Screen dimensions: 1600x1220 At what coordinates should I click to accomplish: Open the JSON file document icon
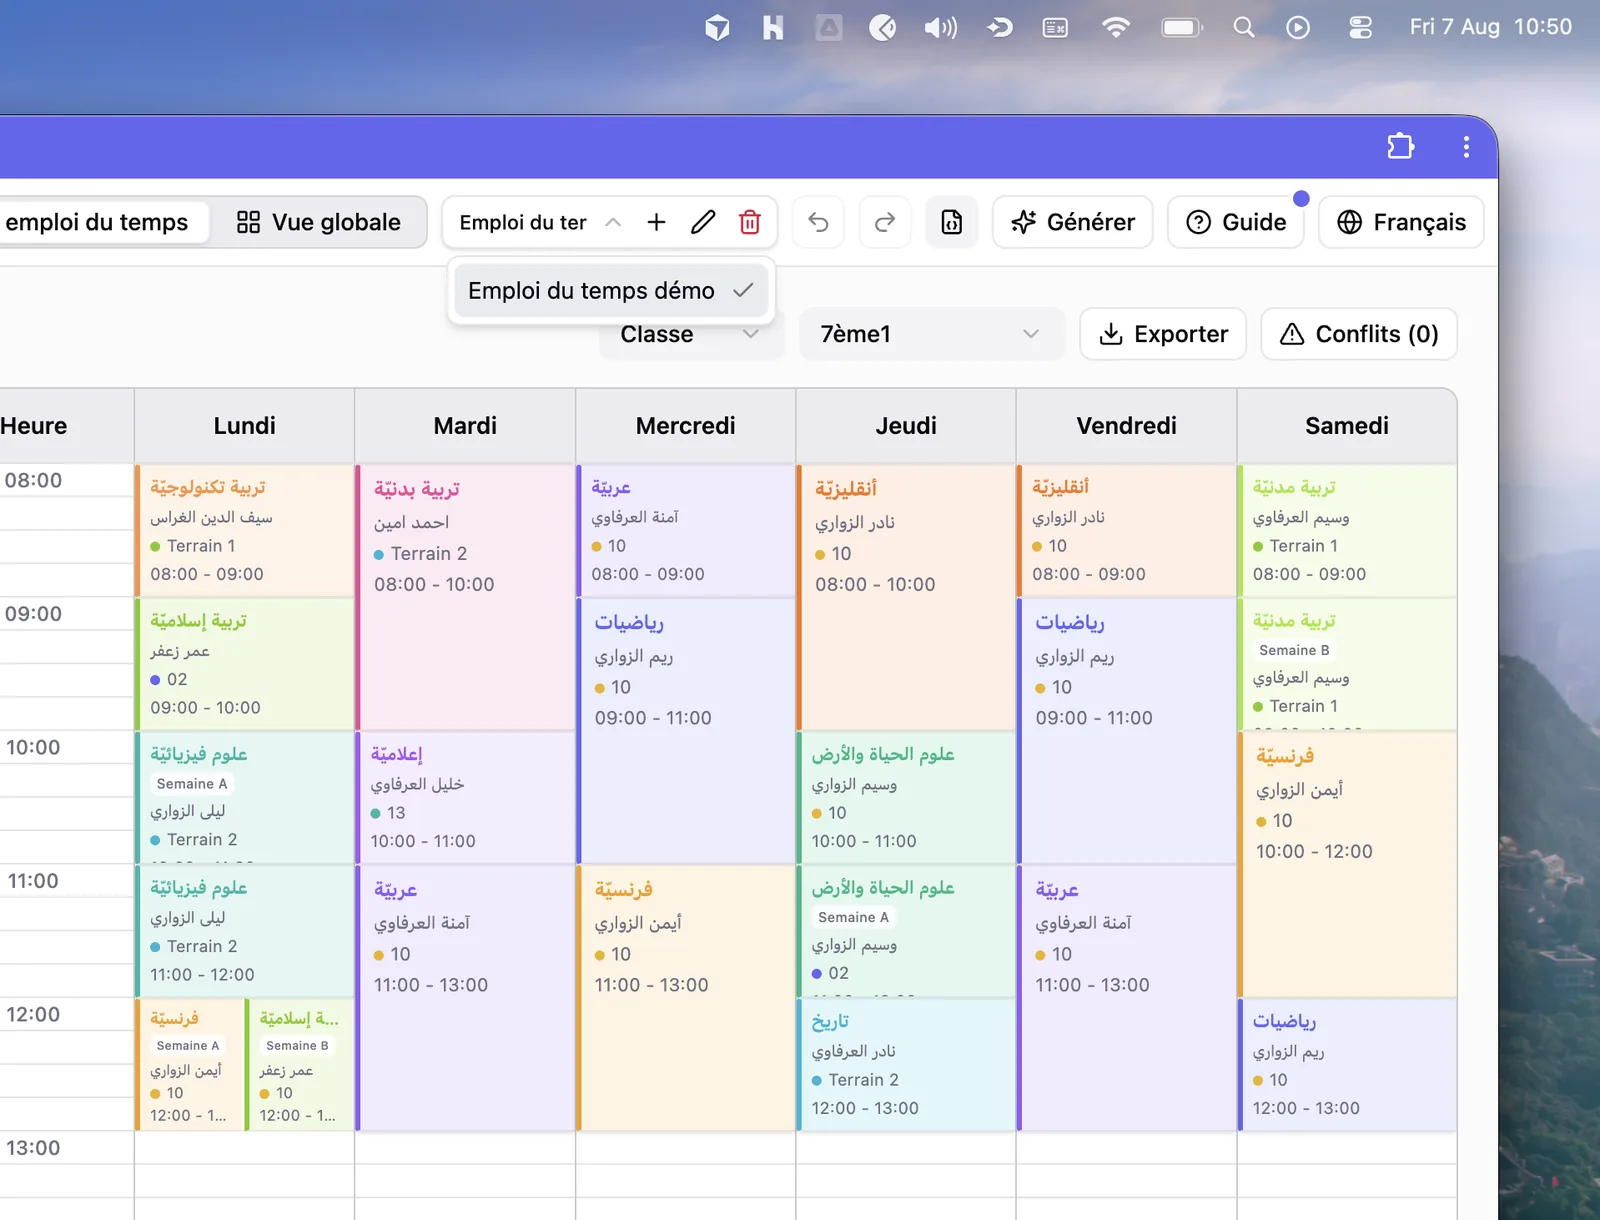pyautogui.click(x=952, y=222)
